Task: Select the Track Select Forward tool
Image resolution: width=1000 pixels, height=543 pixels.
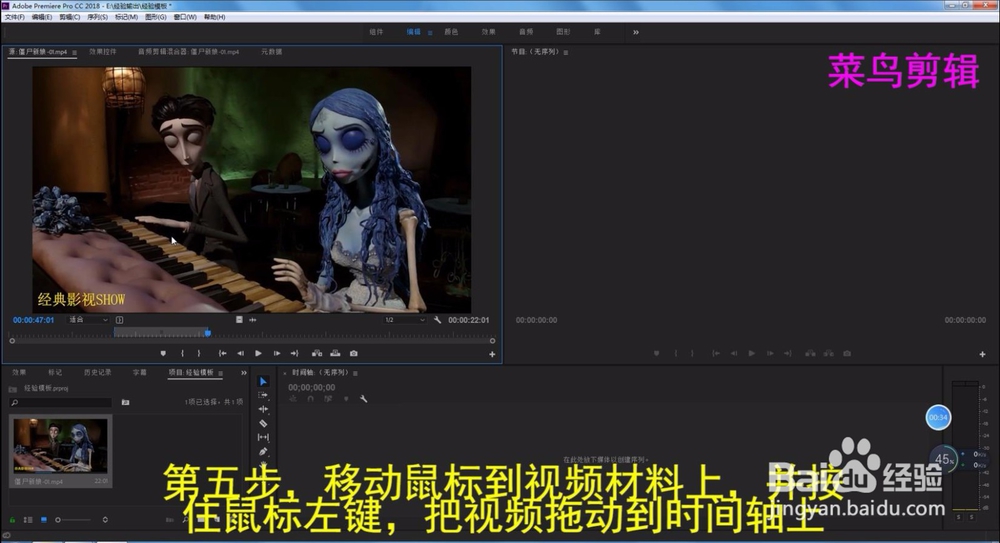Action: click(x=263, y=396)
